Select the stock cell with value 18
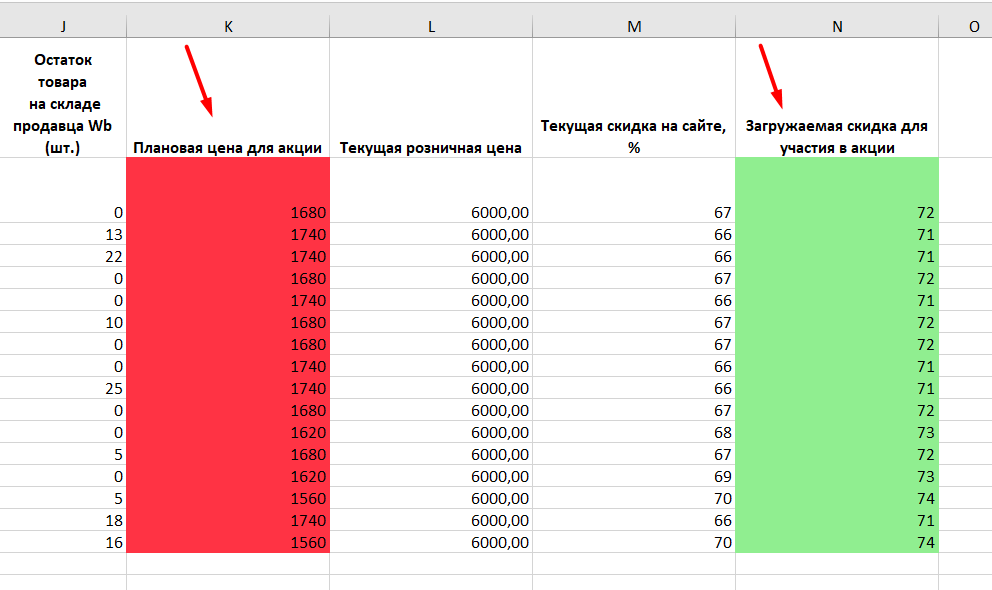The image size is (992, 590). coord(63,521)
